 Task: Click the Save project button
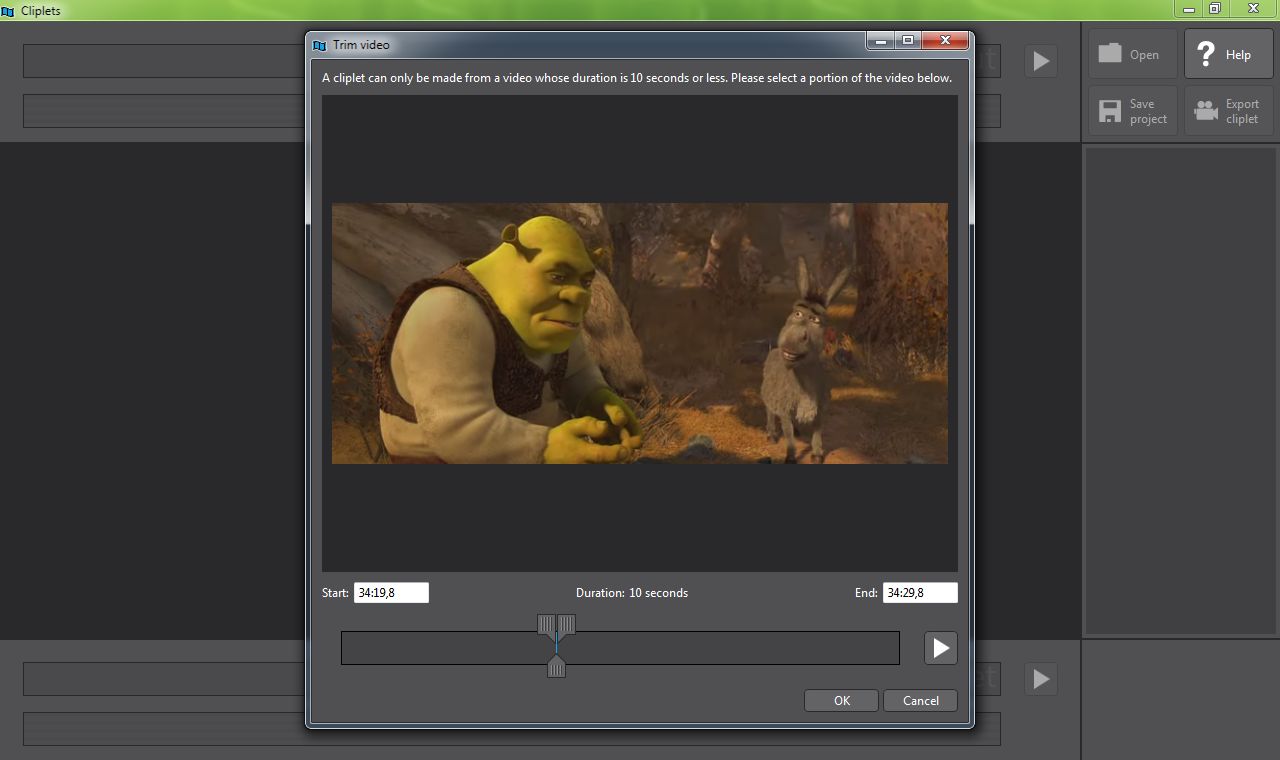(x=1132, y=110)
